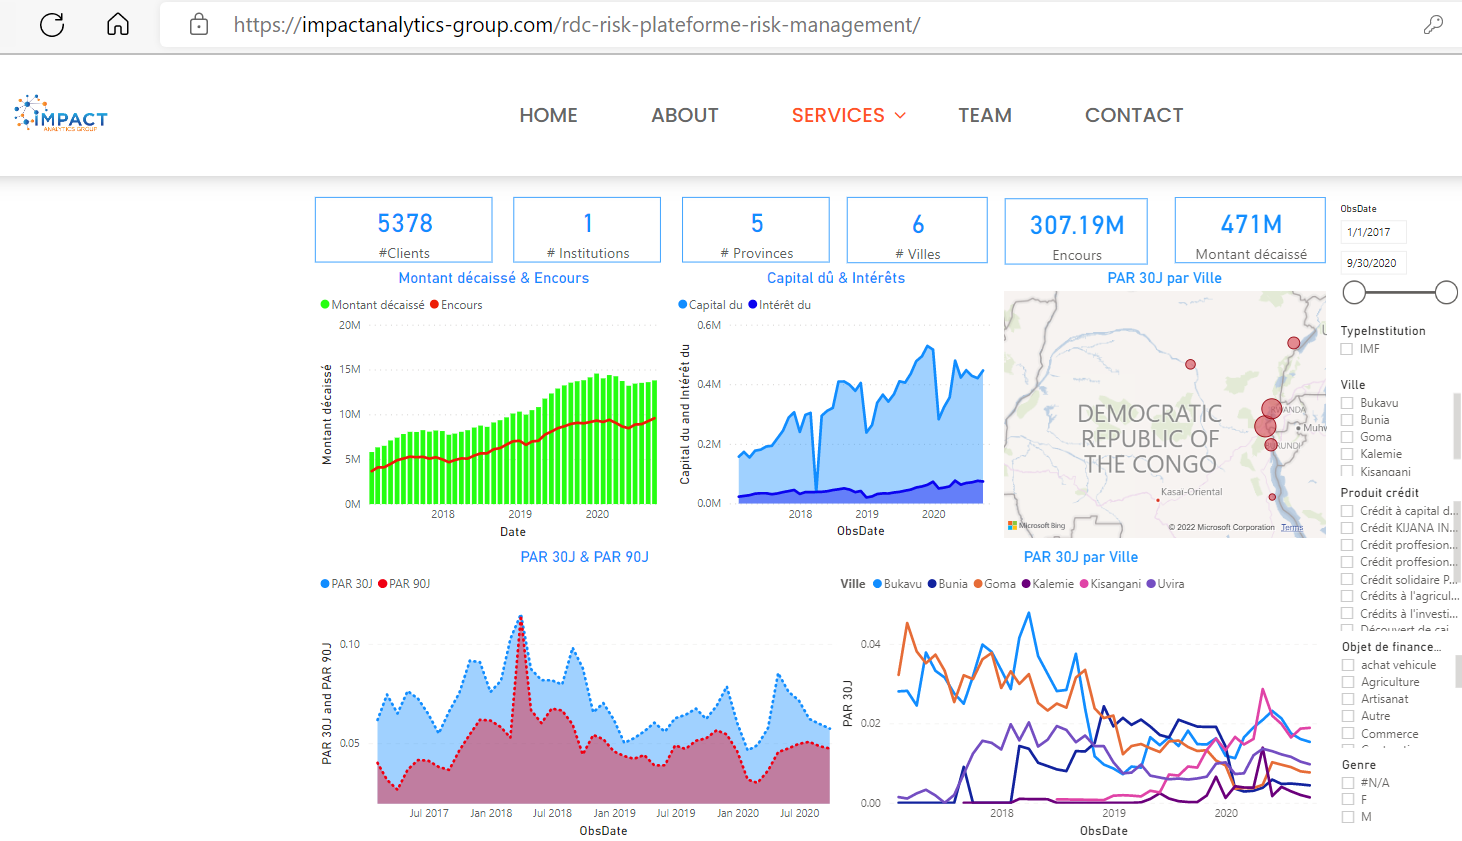This screenshot has height=841, width=1462.
Task: Click the Microsoft Bing logo on map
Action: (1036, 525)
